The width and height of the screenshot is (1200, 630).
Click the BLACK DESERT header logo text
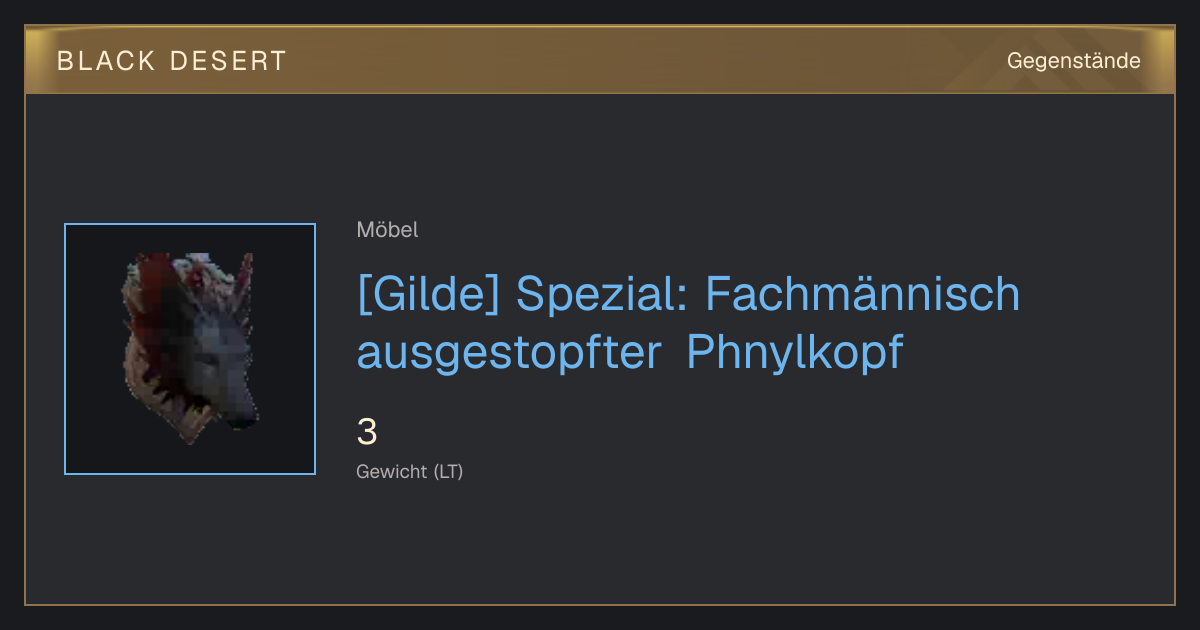click(172, 61)
